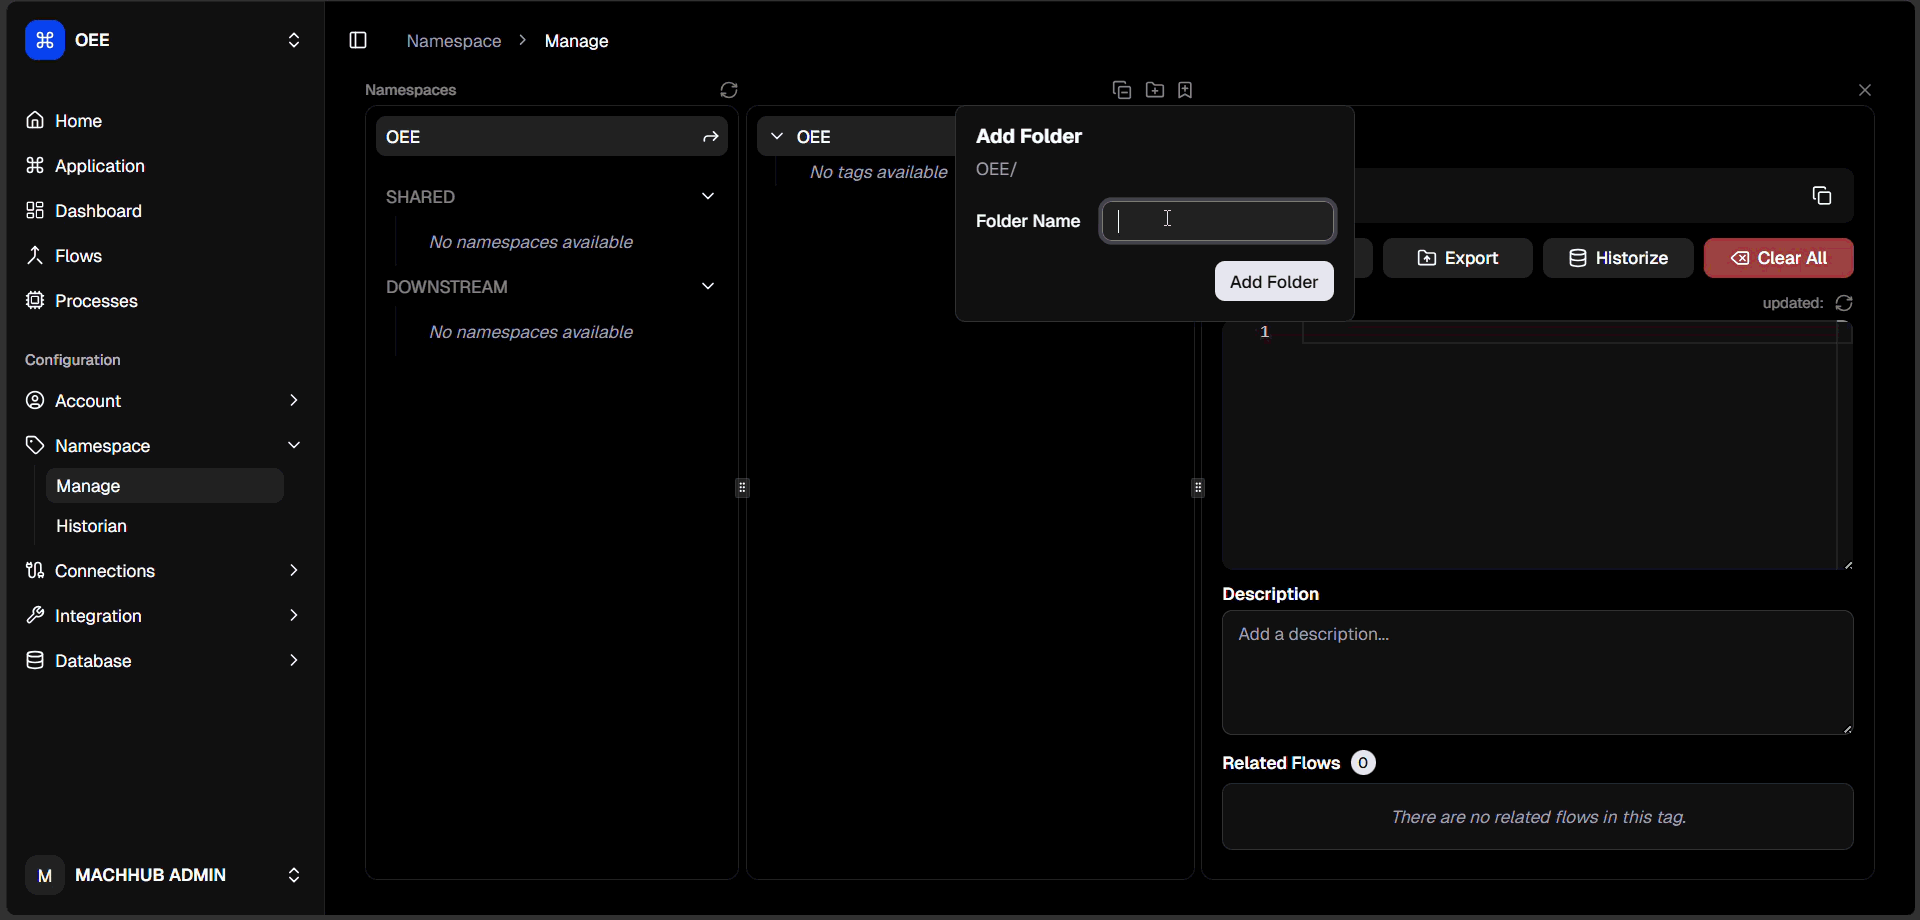This screenshot has height=920, width=1920.
Task: Collapse the SHARED namespaces section
Action: pos(708,196)
